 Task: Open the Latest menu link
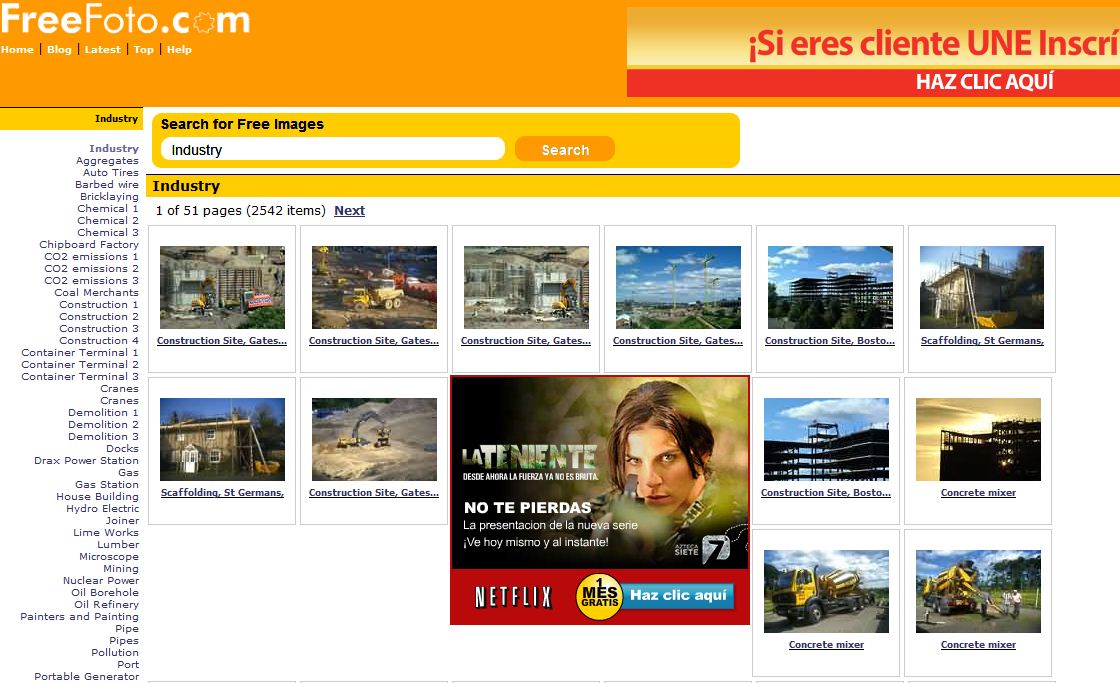click(103, 49)
